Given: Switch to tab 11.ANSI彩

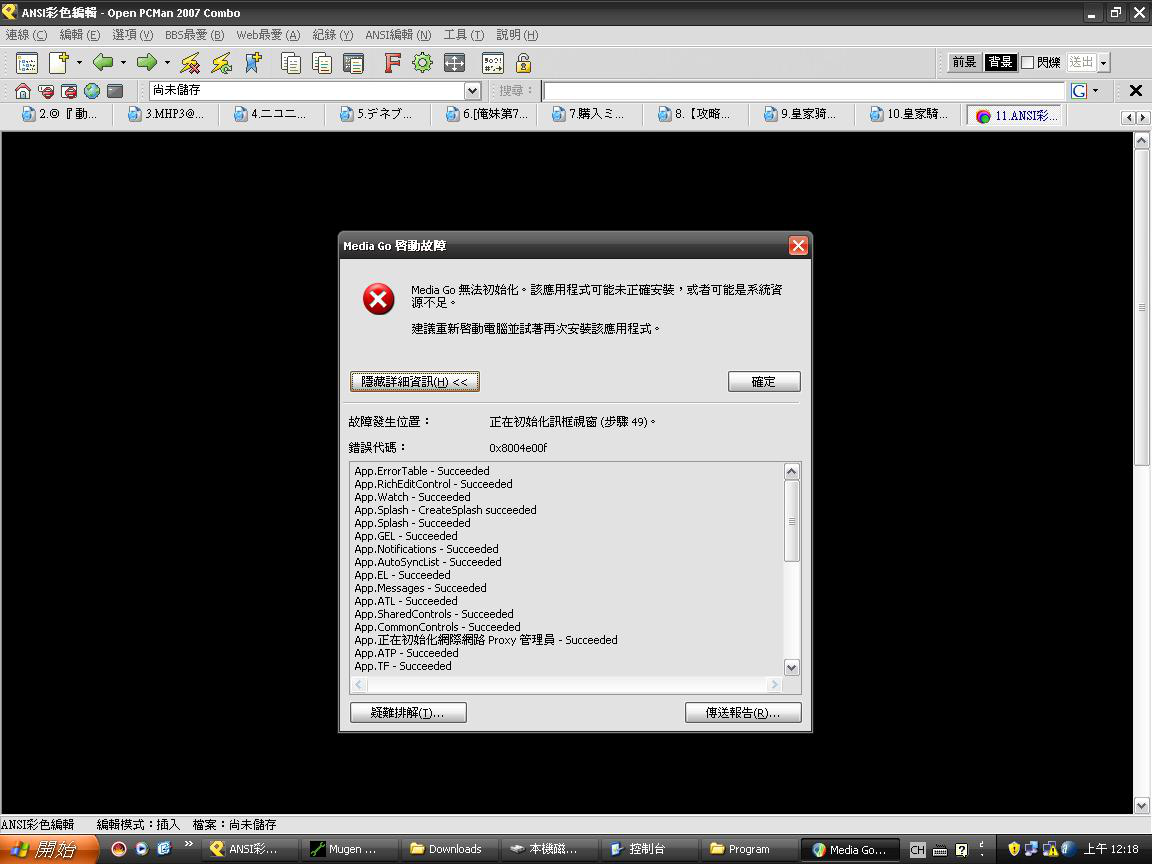Looking at the screenshot, I should pos(1016,115).
